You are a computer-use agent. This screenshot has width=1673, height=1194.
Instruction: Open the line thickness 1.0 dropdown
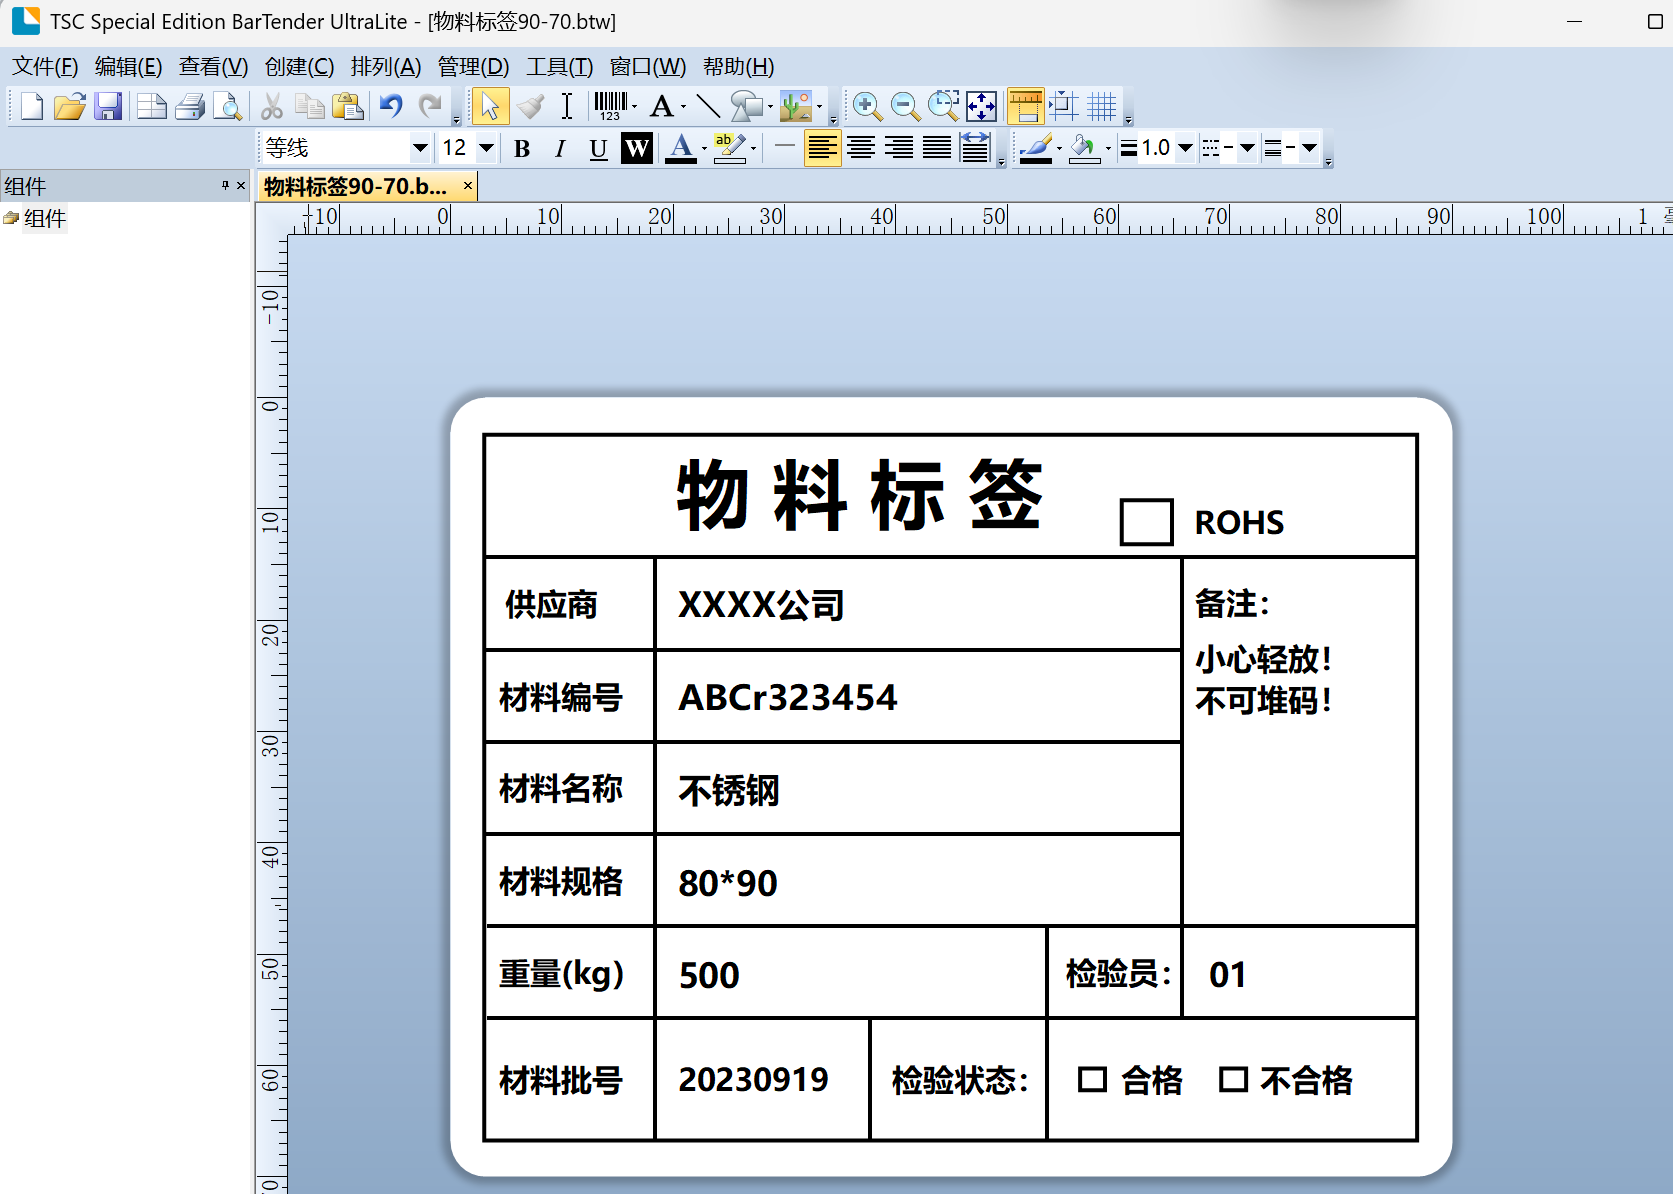pos(1186,148)
